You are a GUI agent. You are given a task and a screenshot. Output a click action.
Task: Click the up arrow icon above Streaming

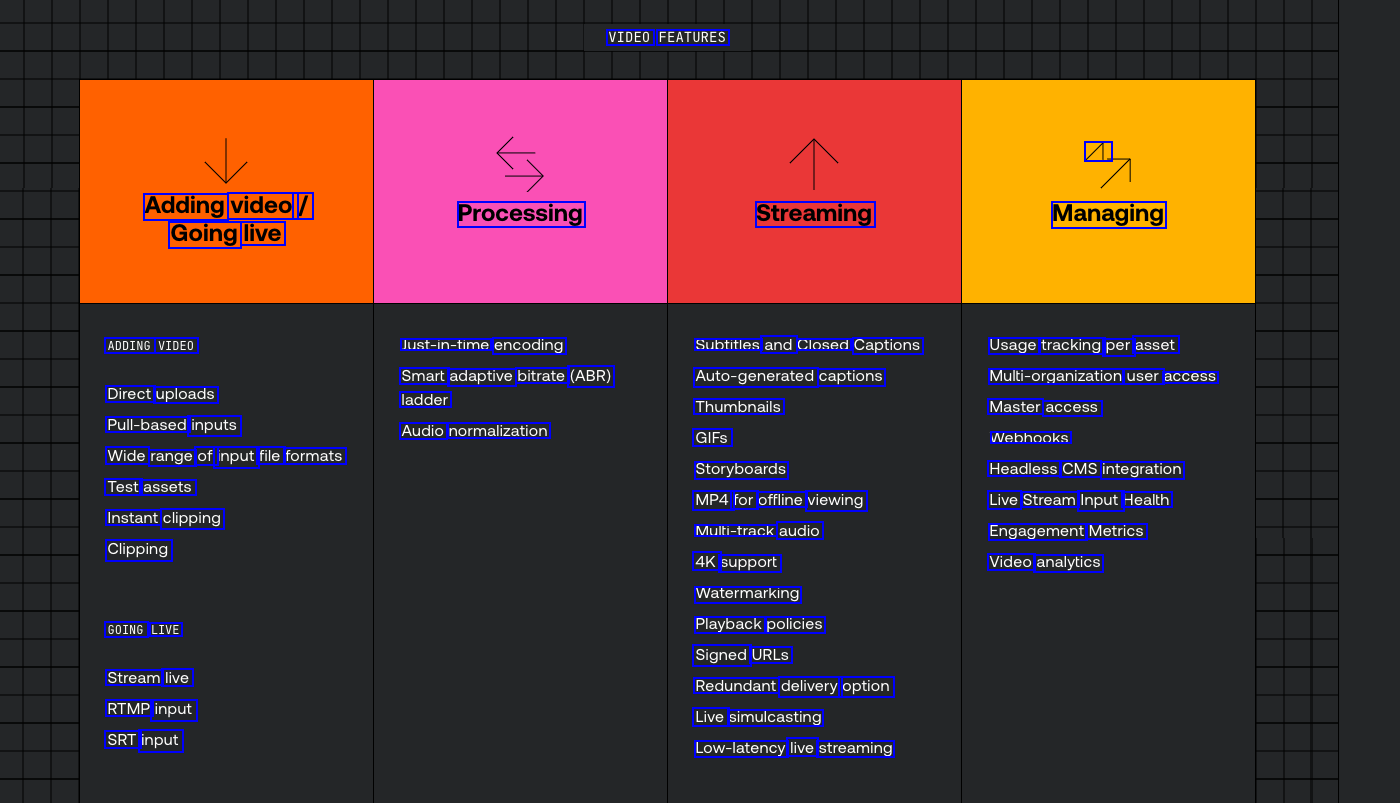[814, 164]
